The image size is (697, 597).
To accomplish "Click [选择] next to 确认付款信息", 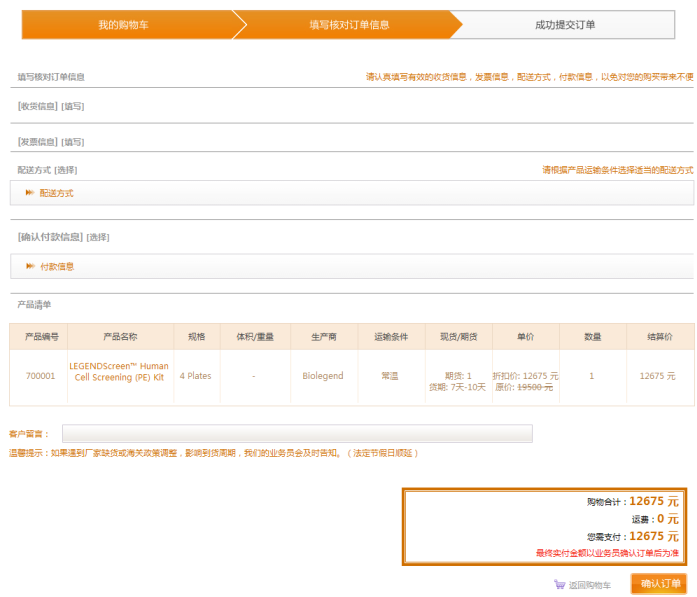I will click(98, 237).
